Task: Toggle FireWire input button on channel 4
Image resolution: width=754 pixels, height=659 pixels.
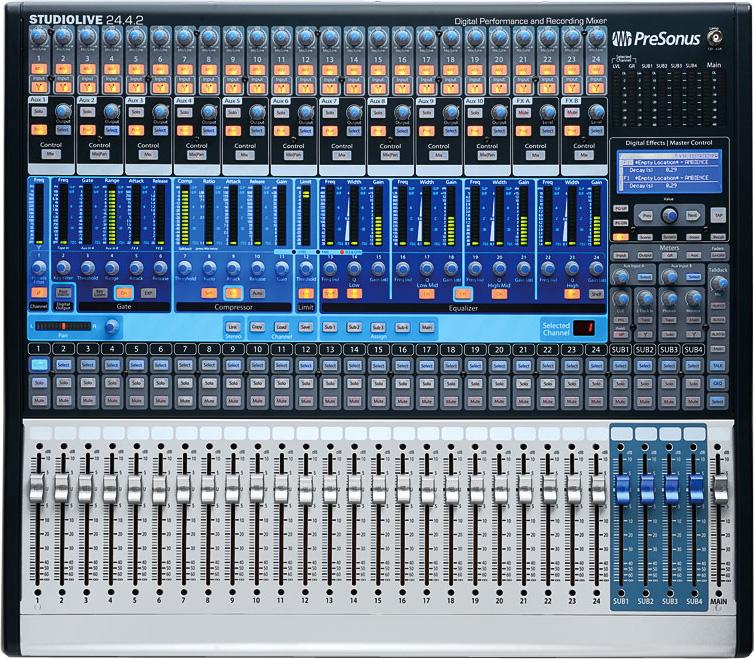Action: [112, 88]
